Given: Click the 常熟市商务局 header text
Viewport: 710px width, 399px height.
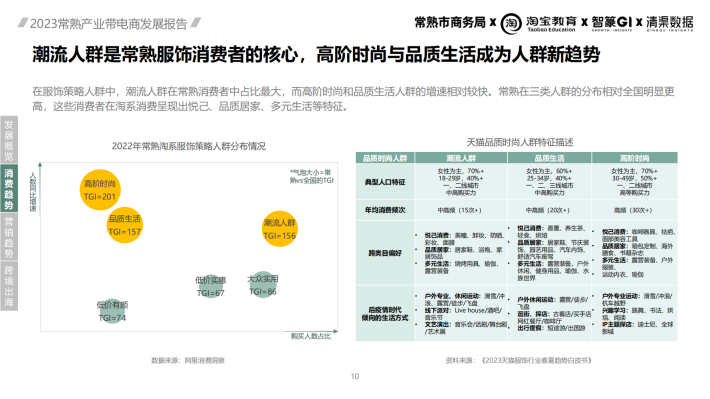Looking at the screenshot, I should click(450, 22).
